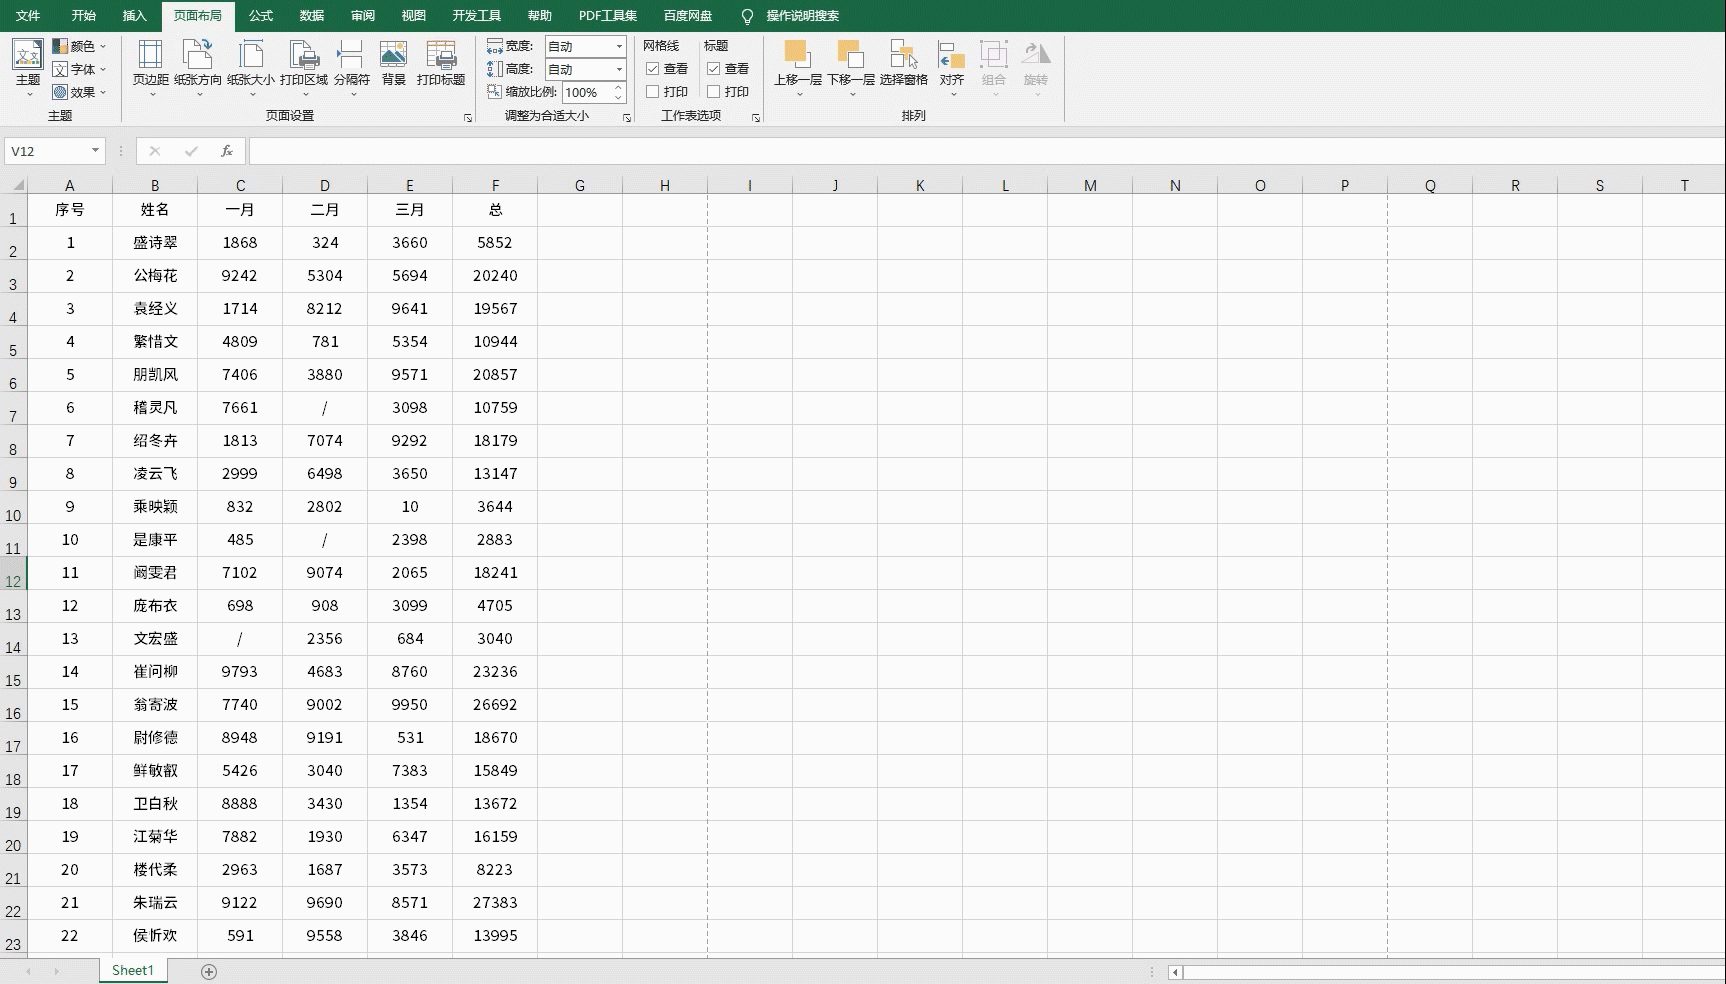This screenshot has height=984, width=1726.
Task: Click the insert function fx icon
Action: pyautogui.click(x=227, y=151)
